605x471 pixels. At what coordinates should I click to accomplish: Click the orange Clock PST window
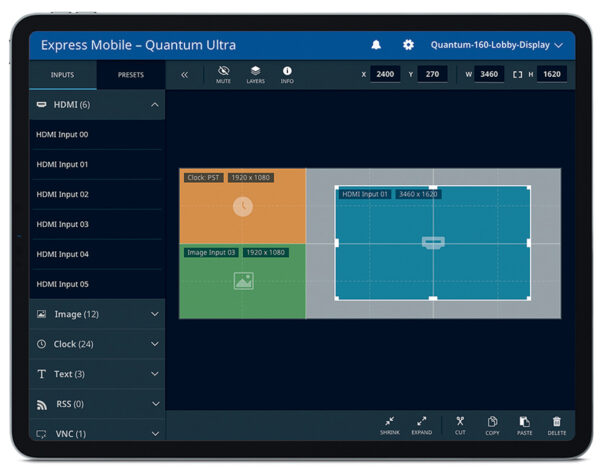click(x=242, y=207)
